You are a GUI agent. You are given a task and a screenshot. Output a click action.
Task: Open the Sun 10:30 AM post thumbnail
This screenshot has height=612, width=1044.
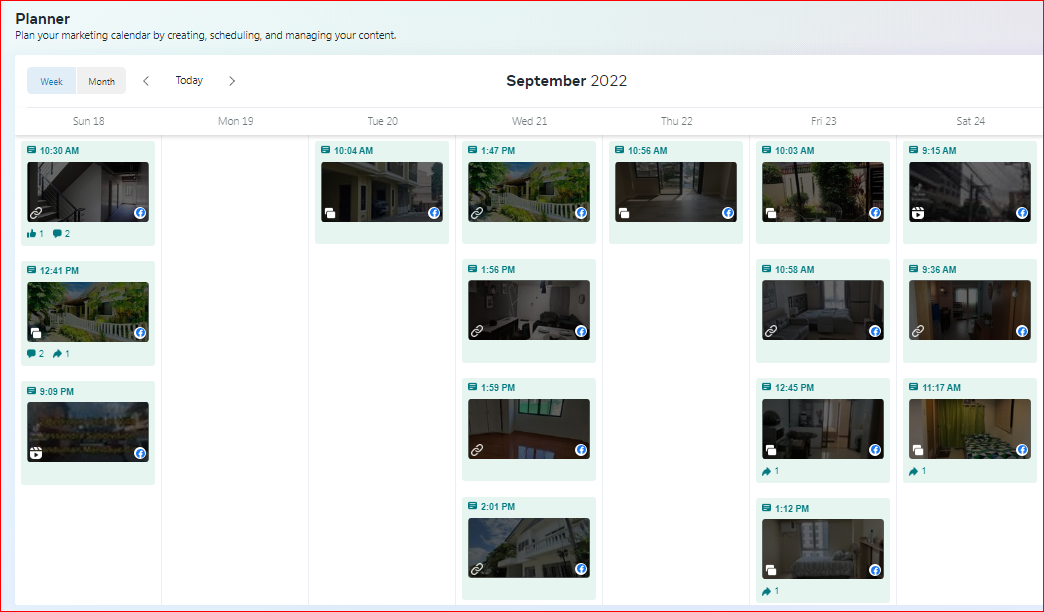88,192
